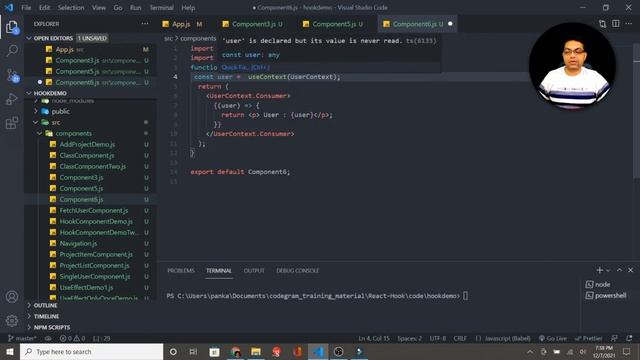The width and height of the screenshot is (640, 360).
Task: Show hidden system tray icons chevron
Action: point(530,351)
